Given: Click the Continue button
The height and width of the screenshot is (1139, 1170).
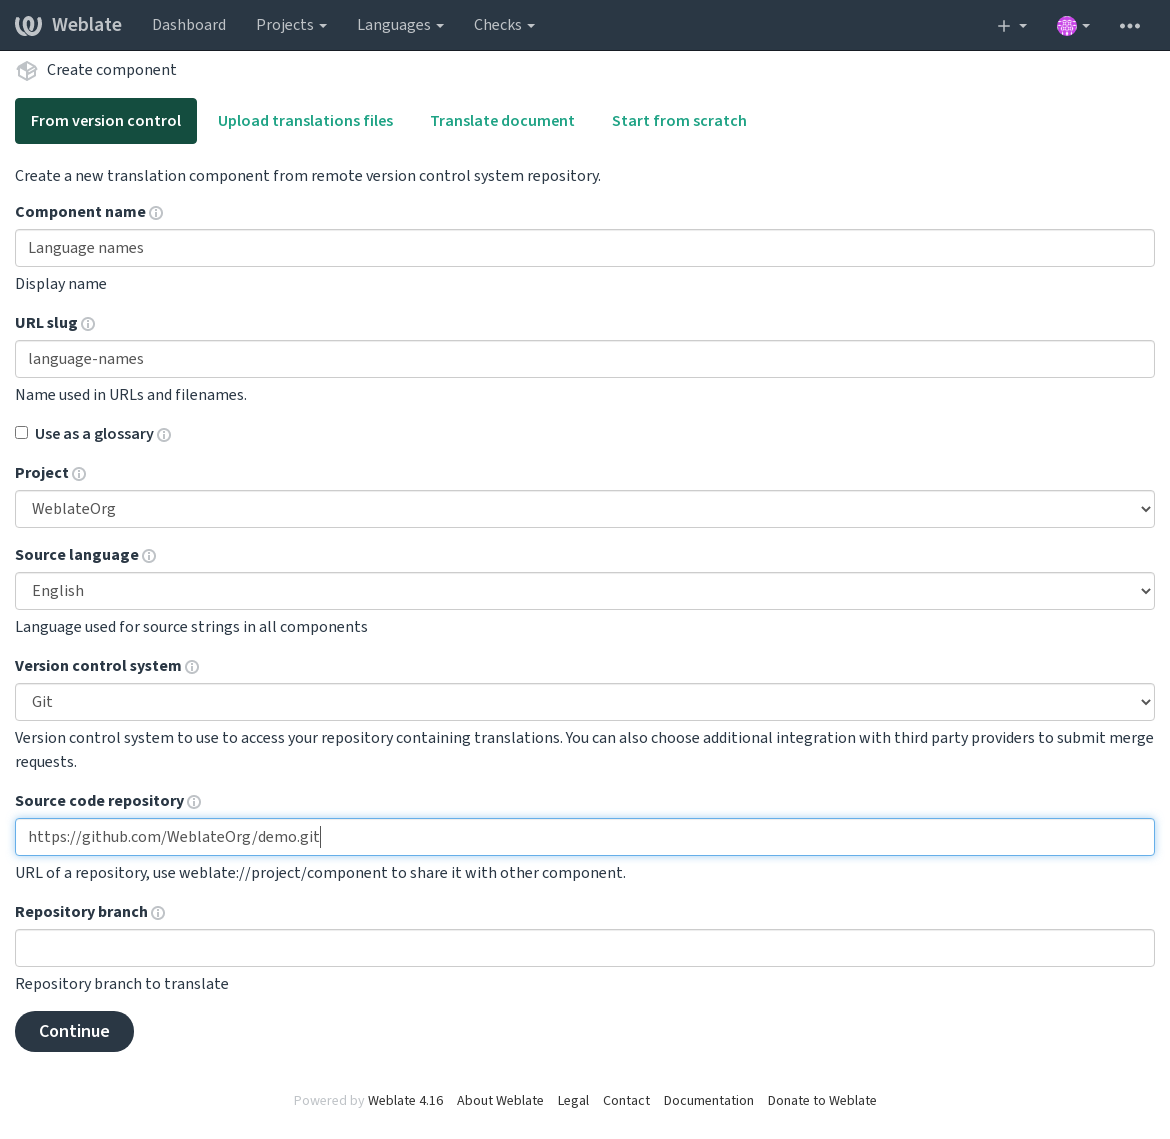Looking at the screenshot, I should tap(74, 1032).
